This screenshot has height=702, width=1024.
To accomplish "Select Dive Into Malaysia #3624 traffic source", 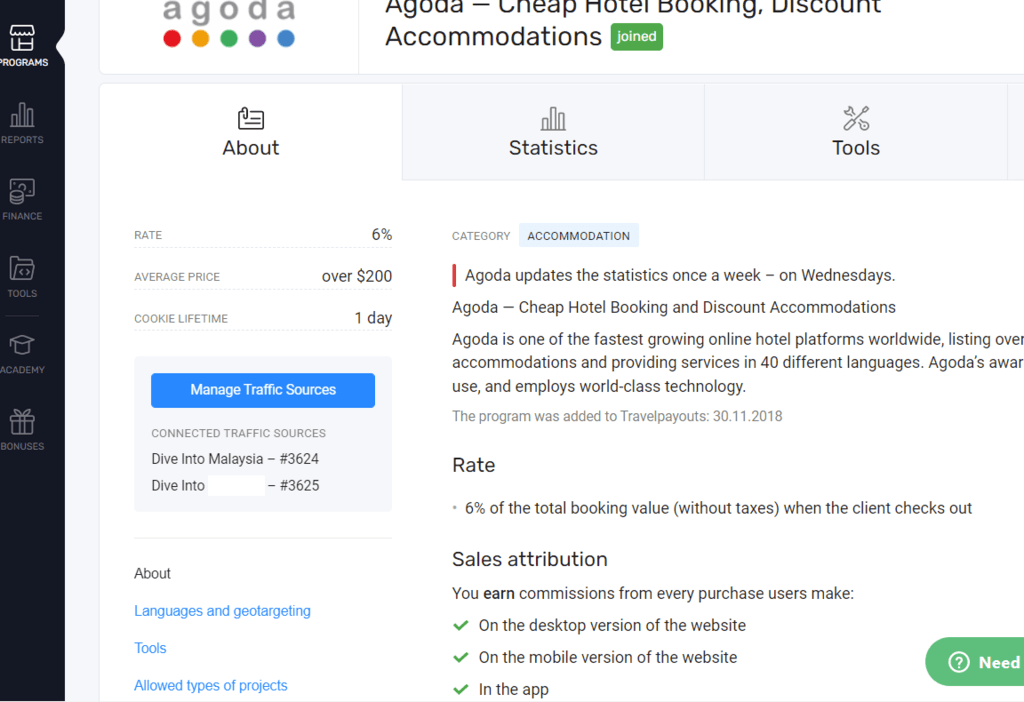I will click(235, 459).
